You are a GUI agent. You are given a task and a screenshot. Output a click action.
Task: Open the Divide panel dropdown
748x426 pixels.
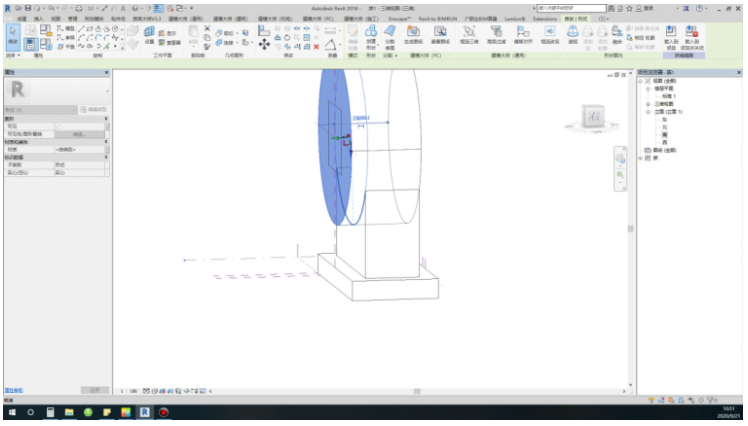(390, 55)
